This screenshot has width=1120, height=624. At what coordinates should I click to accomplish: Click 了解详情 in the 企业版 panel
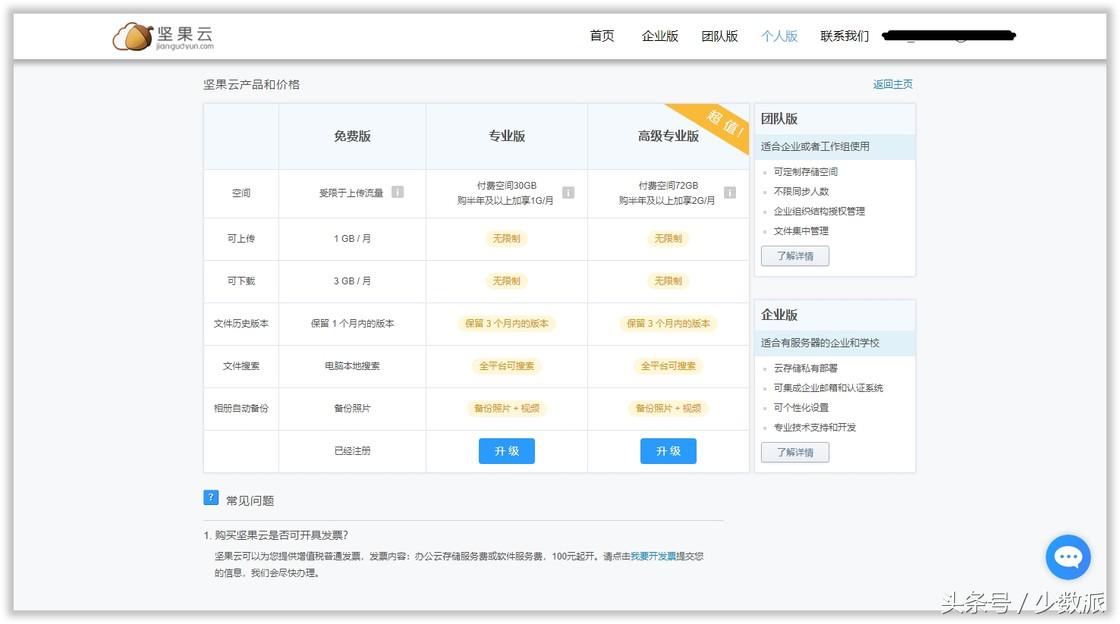pyautogui.click(x=795, y=452)
